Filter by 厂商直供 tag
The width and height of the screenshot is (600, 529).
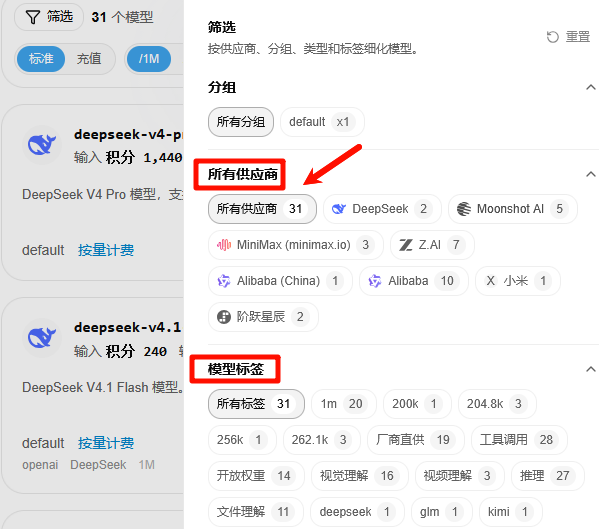click(416, 440)
